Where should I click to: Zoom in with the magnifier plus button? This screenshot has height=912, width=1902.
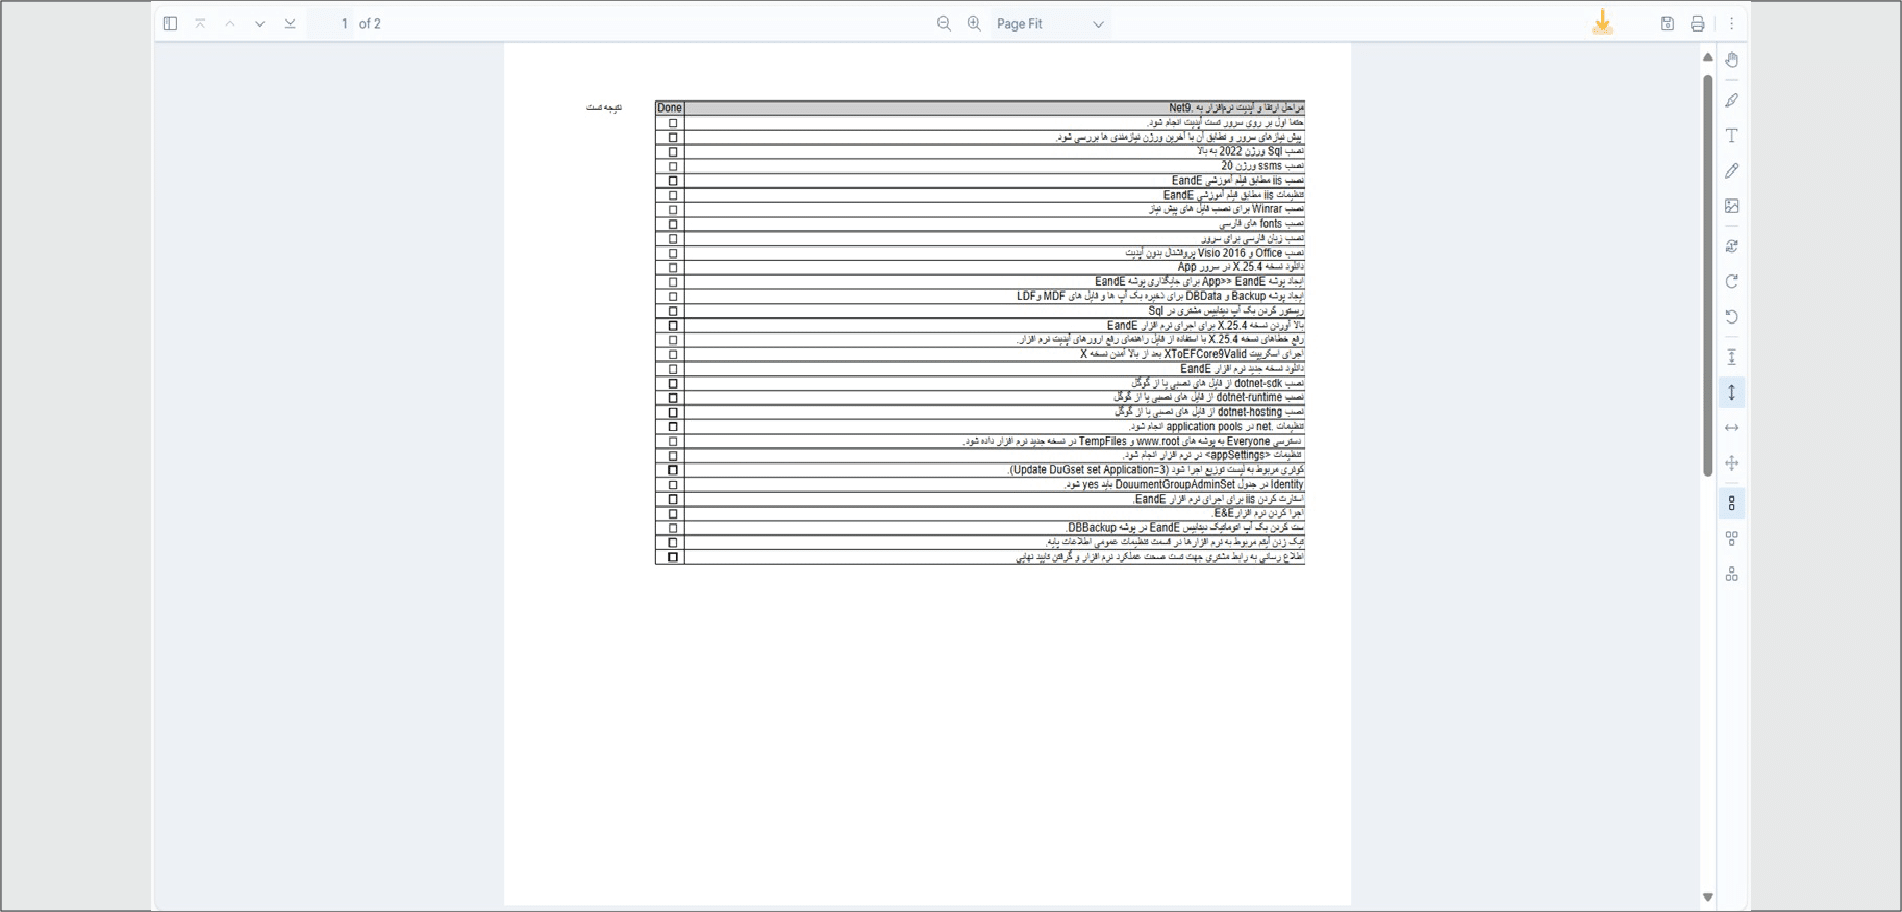974,24
